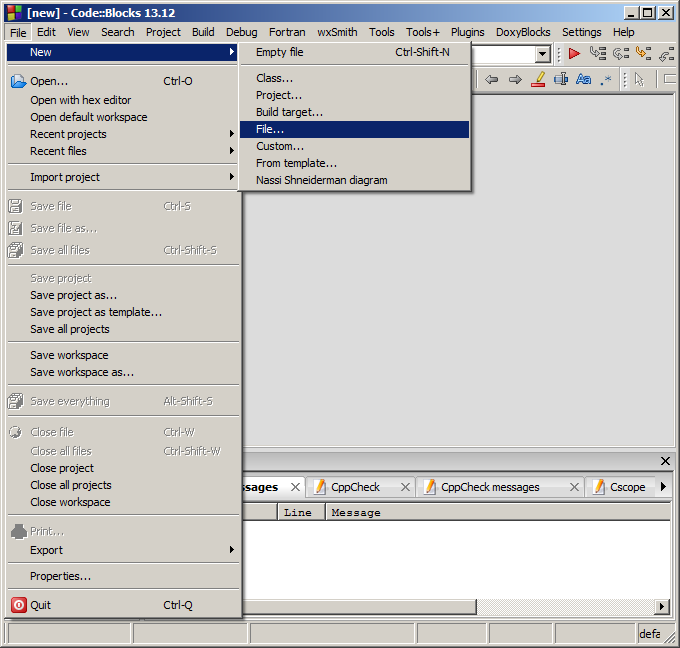The width and height of the screenshot is (680, 648).
Task: Click the Quit power icon
Action: point(18,605)
